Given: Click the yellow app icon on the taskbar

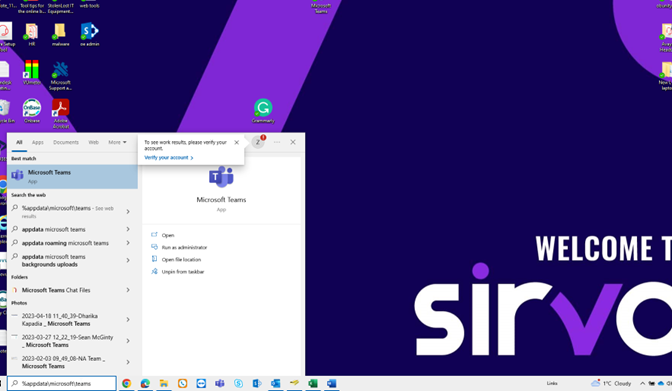Looking at the screenshot, I should [x=294, y=383].
